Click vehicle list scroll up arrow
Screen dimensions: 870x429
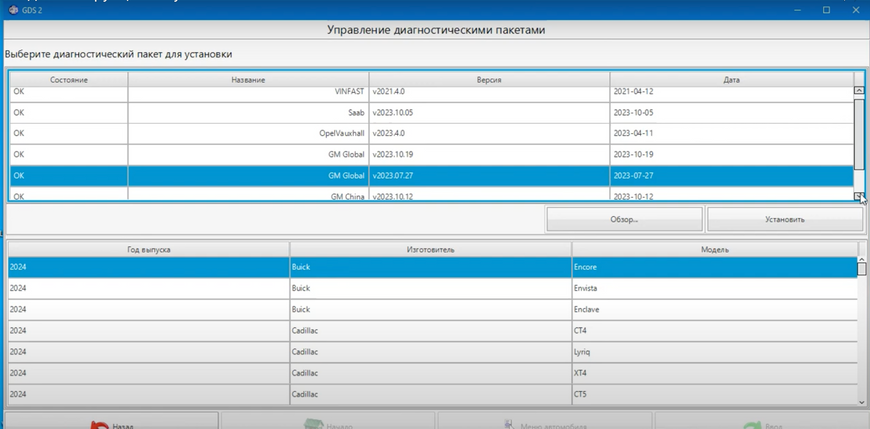coord(862,259)
